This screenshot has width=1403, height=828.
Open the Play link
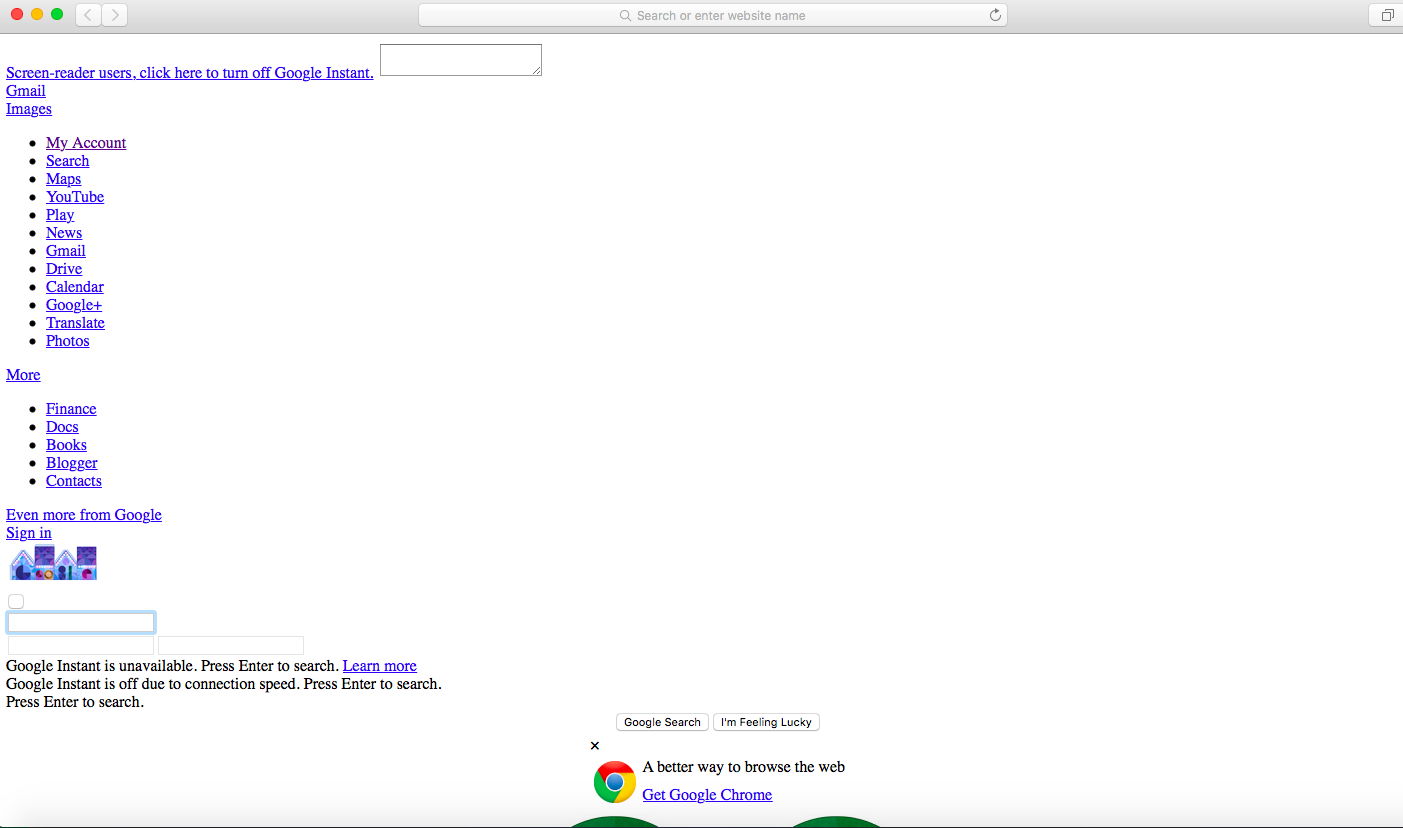click(60, 215)
